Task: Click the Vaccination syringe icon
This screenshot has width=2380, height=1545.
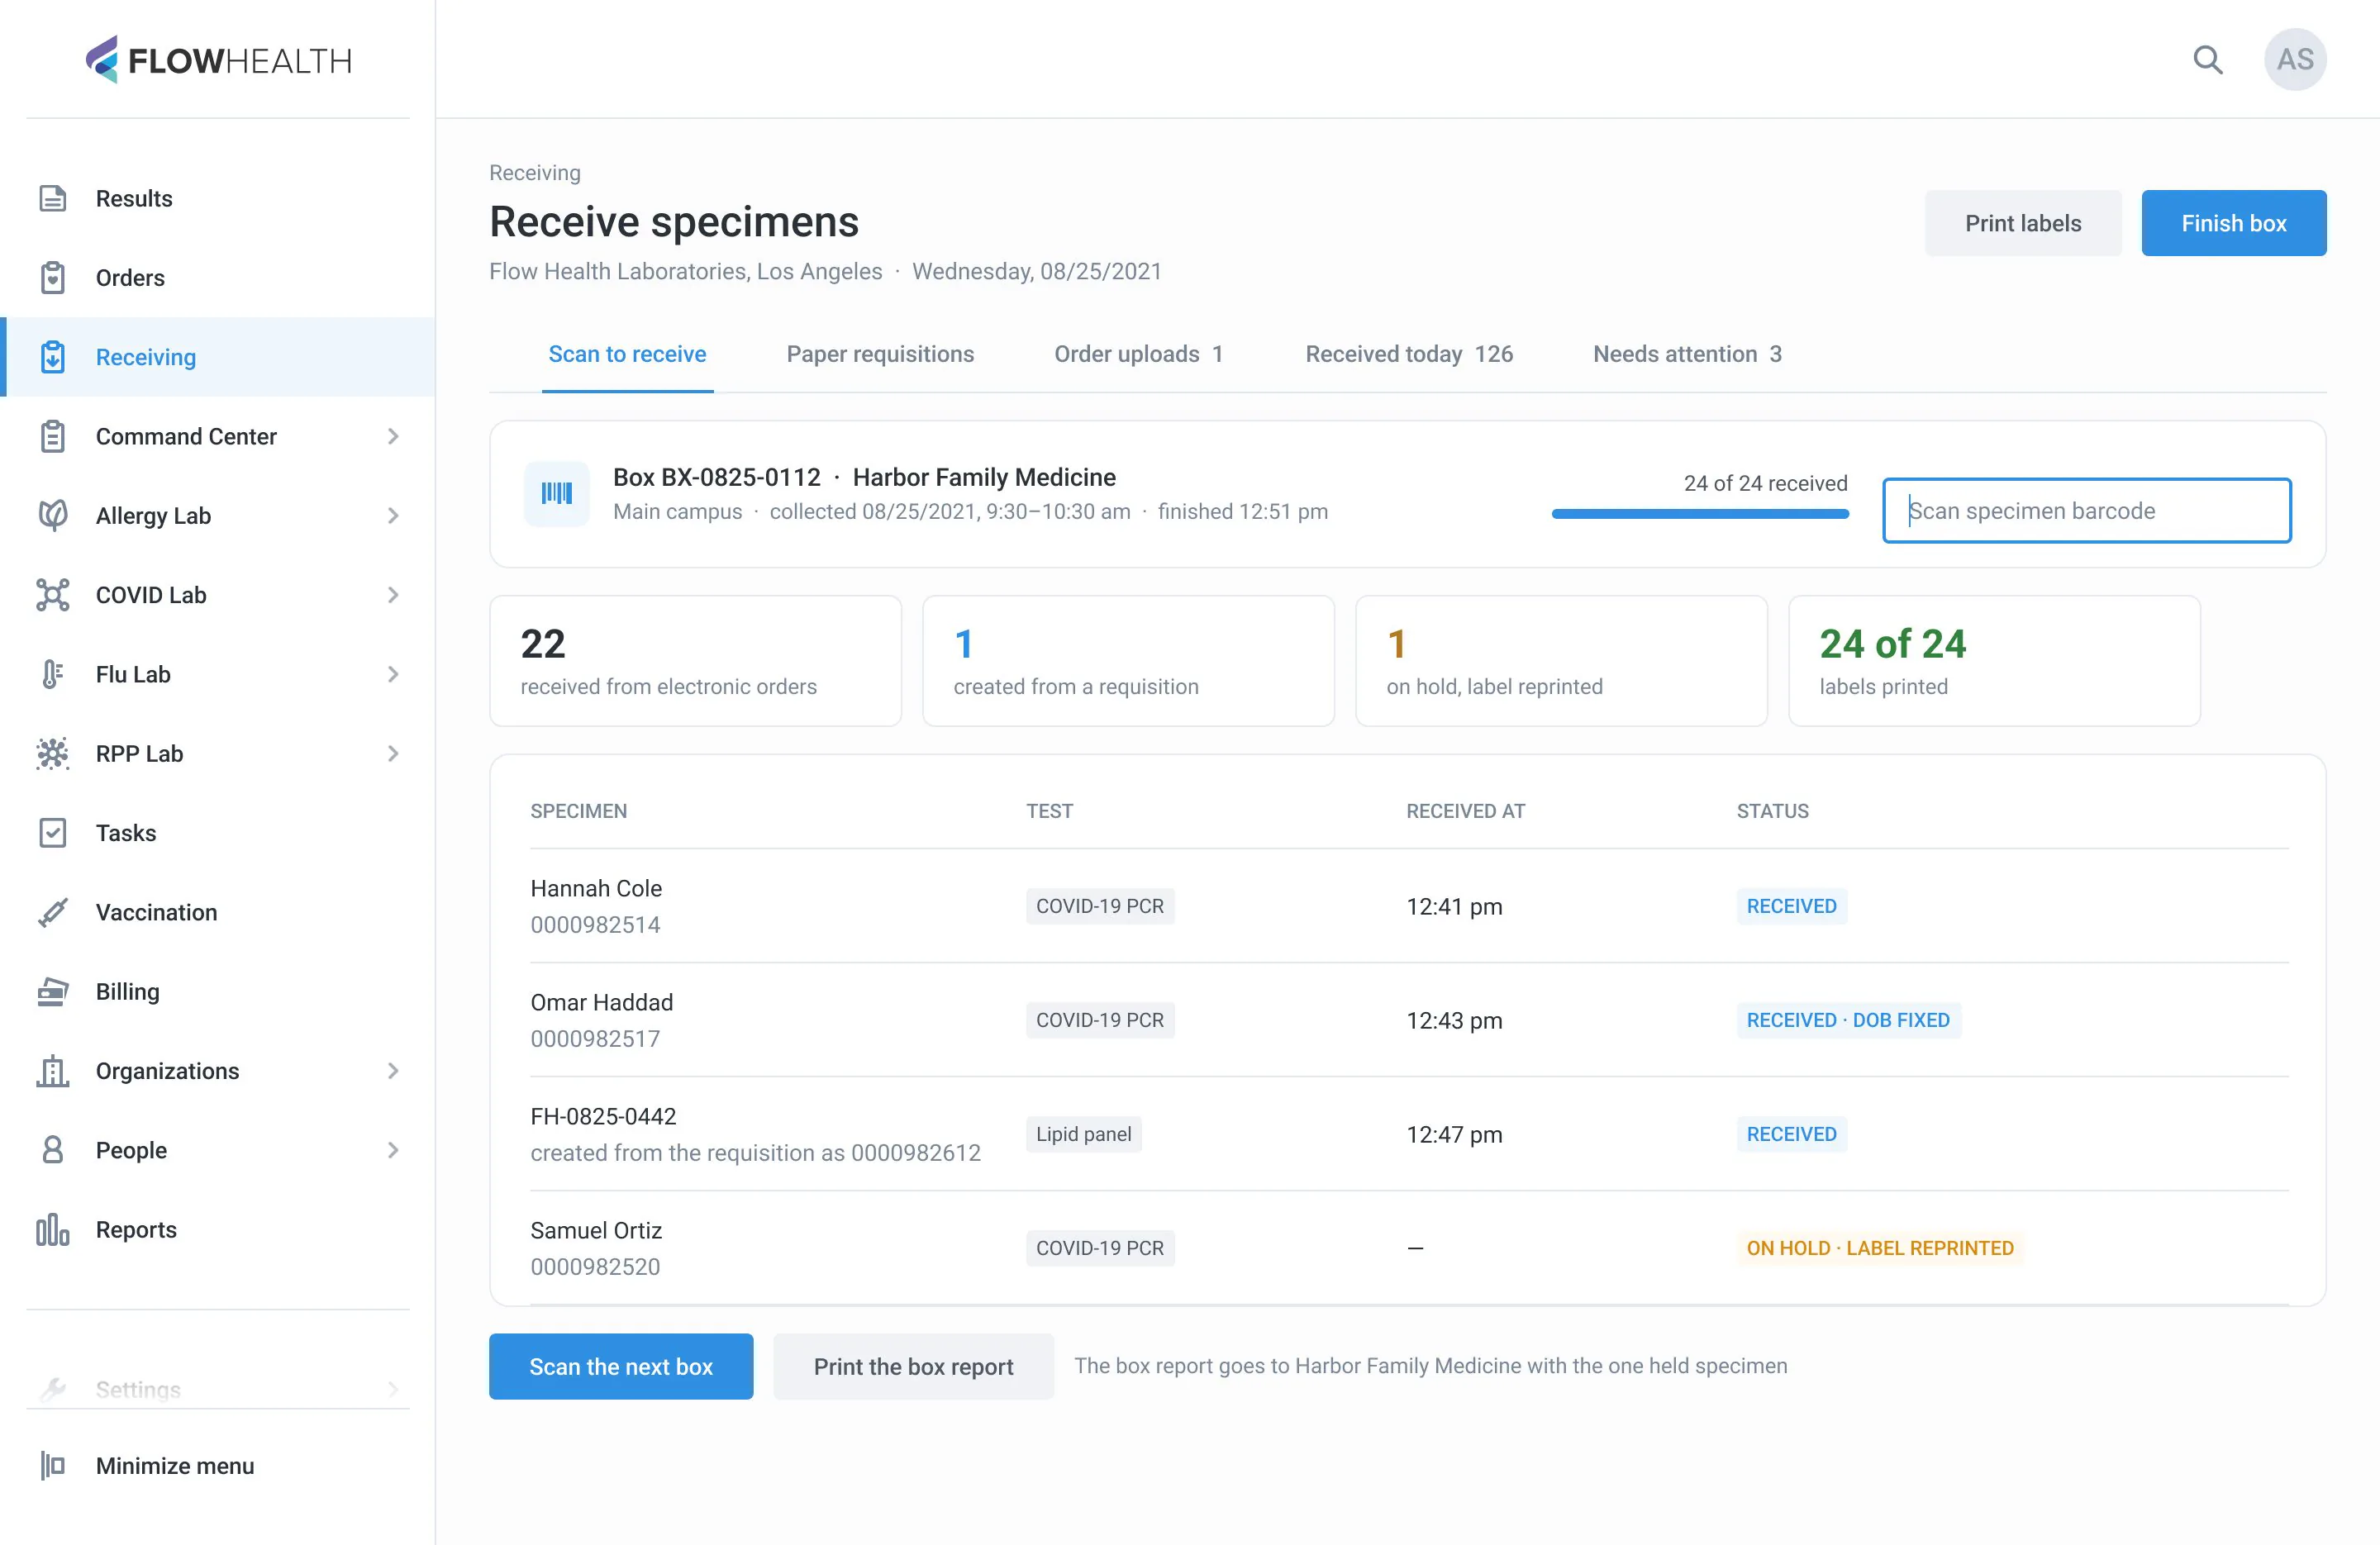Action: (53, 911)
